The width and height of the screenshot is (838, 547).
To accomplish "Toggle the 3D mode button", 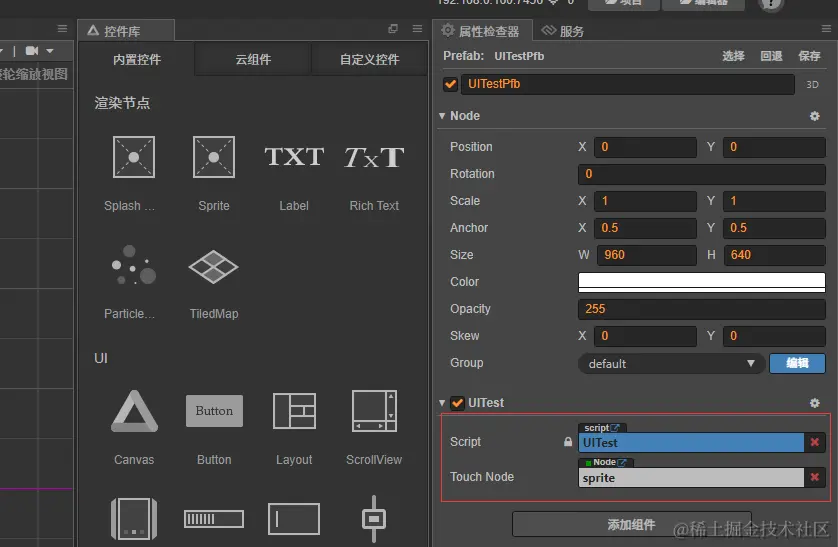I will click(x=812, y=84).
